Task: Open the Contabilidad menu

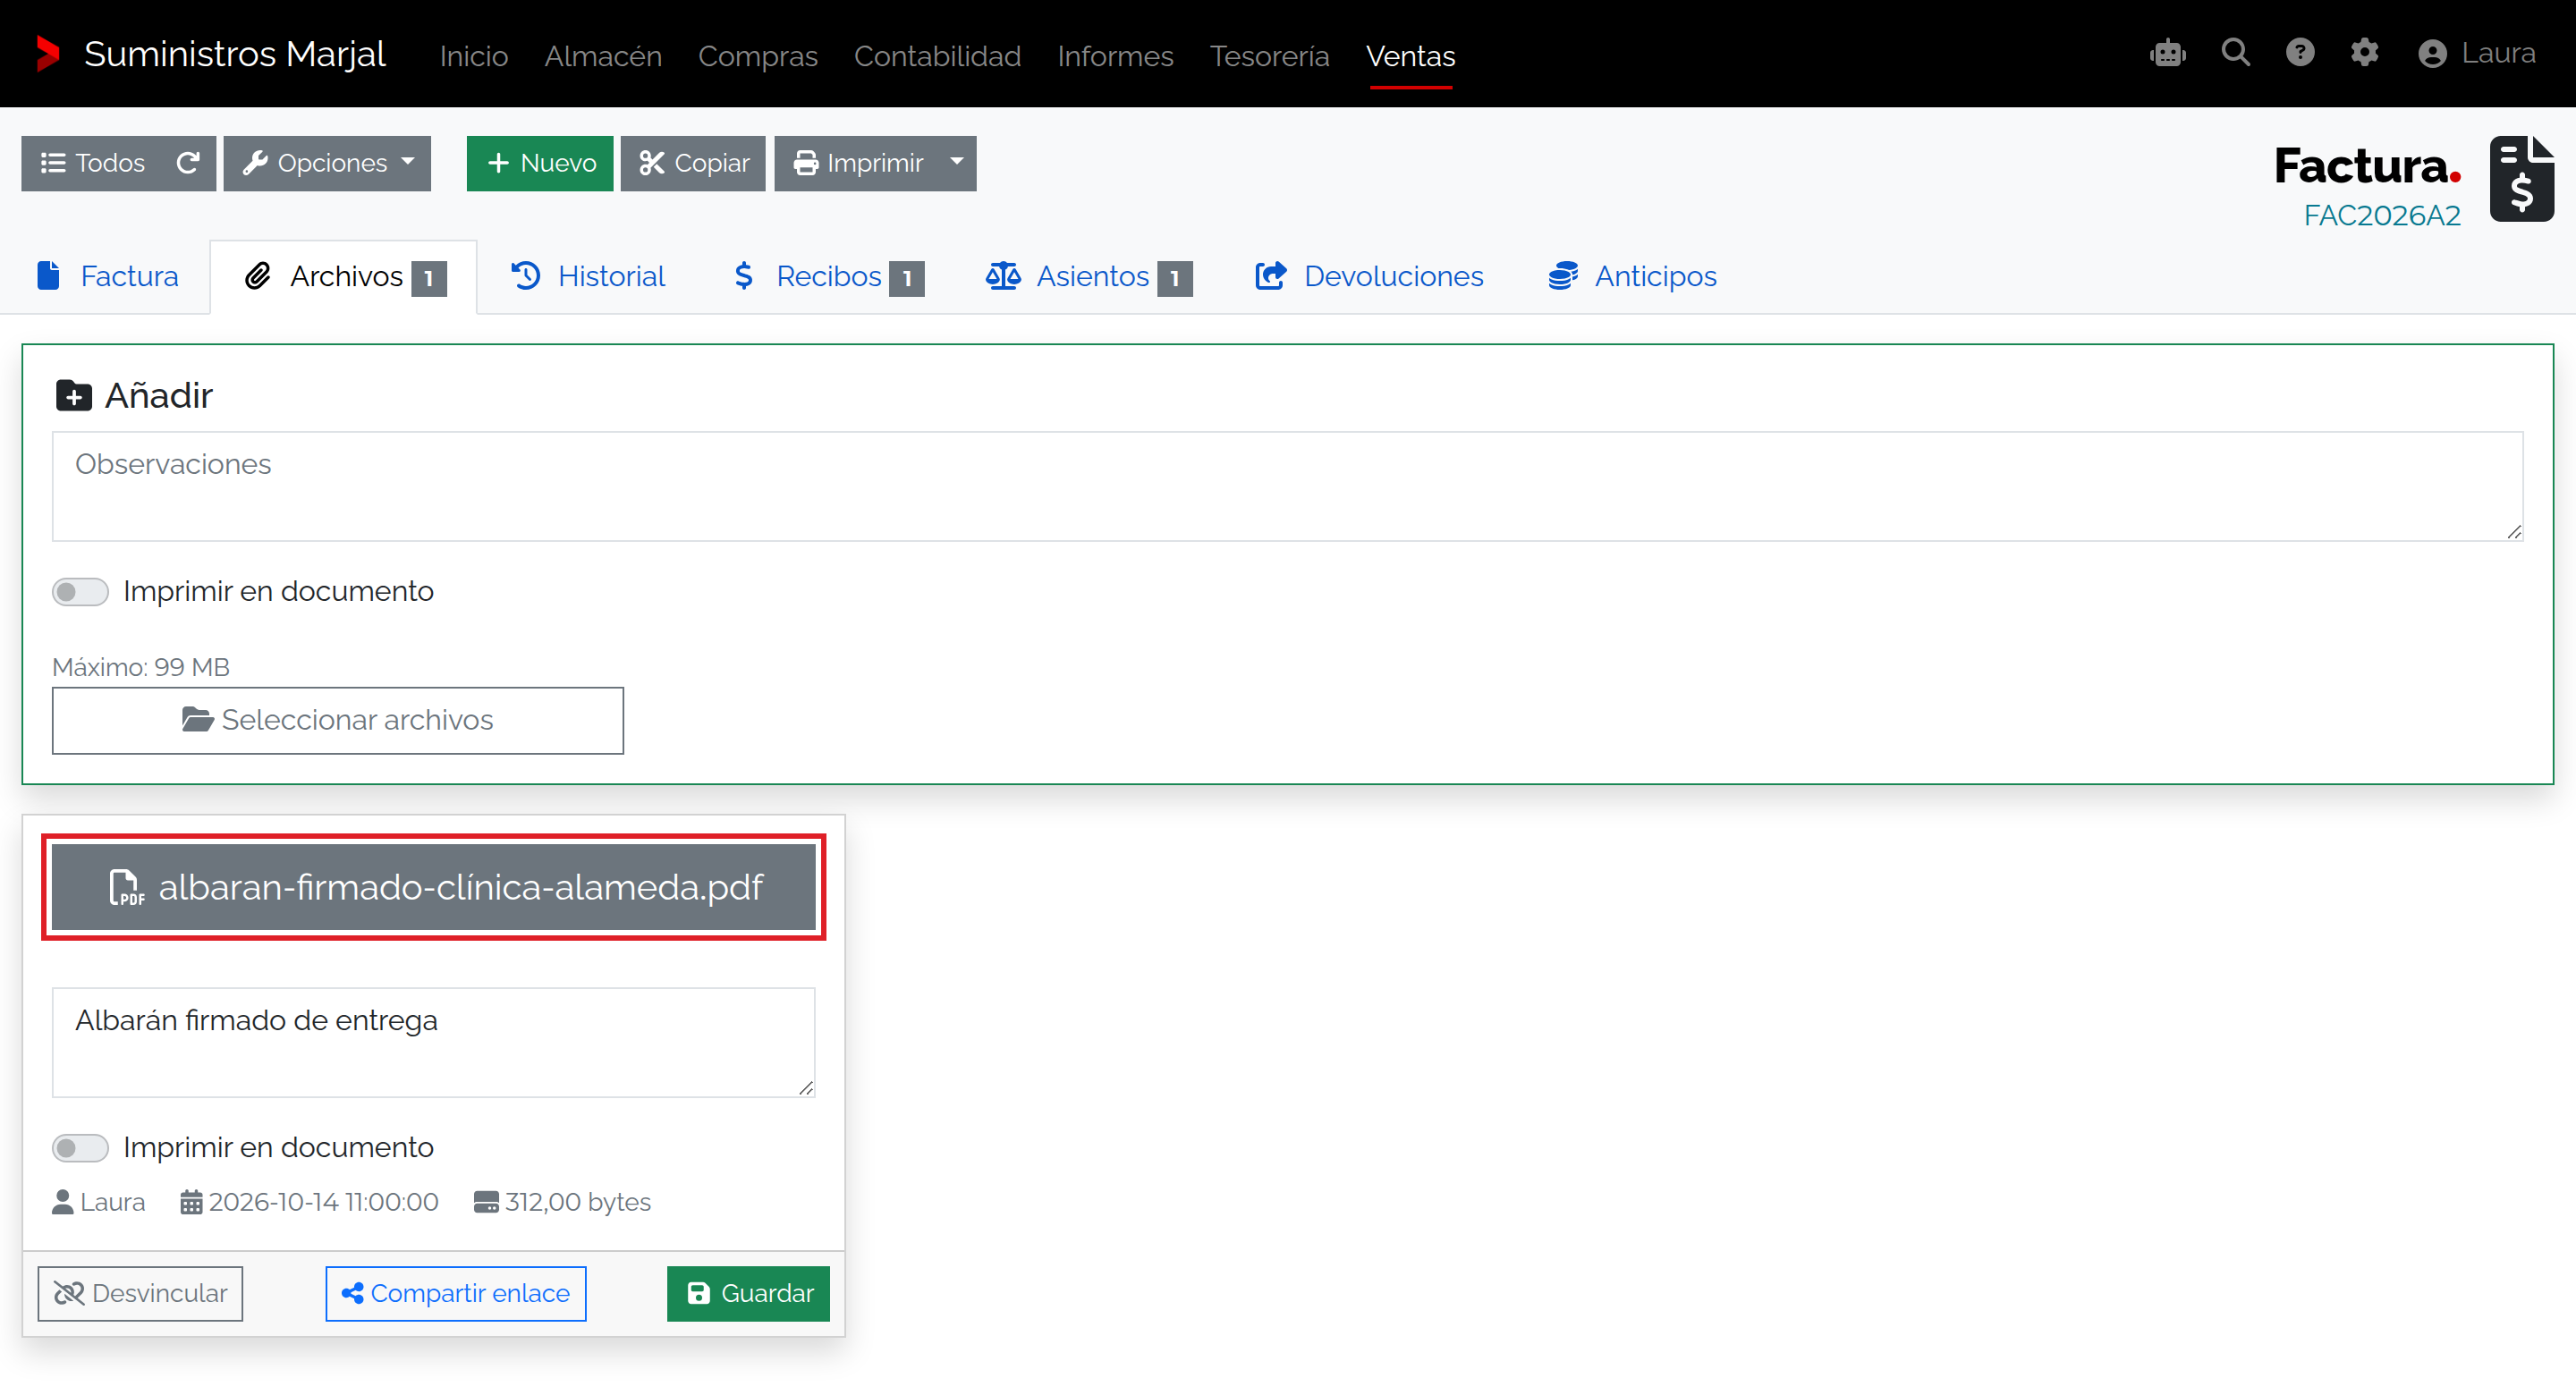Action: (x=937, y=55)
